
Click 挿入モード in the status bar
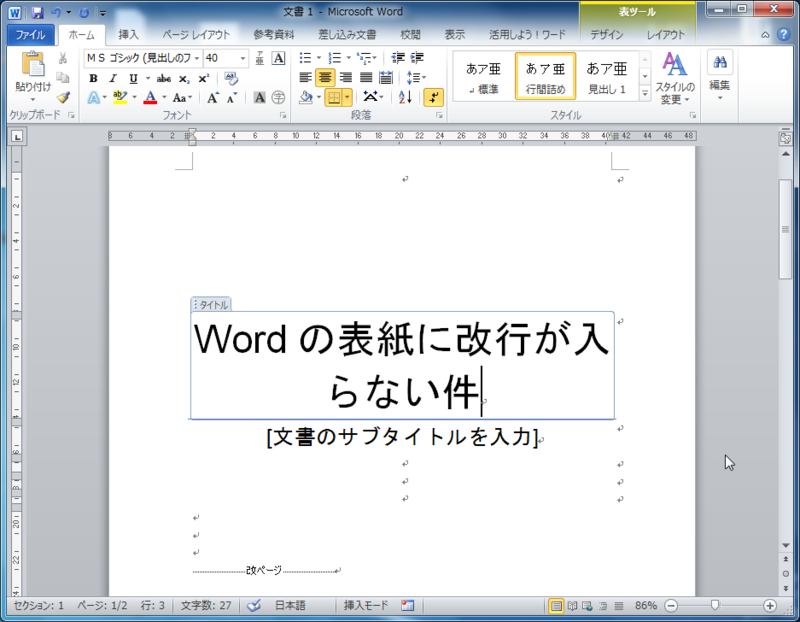(x=367, y=606)
